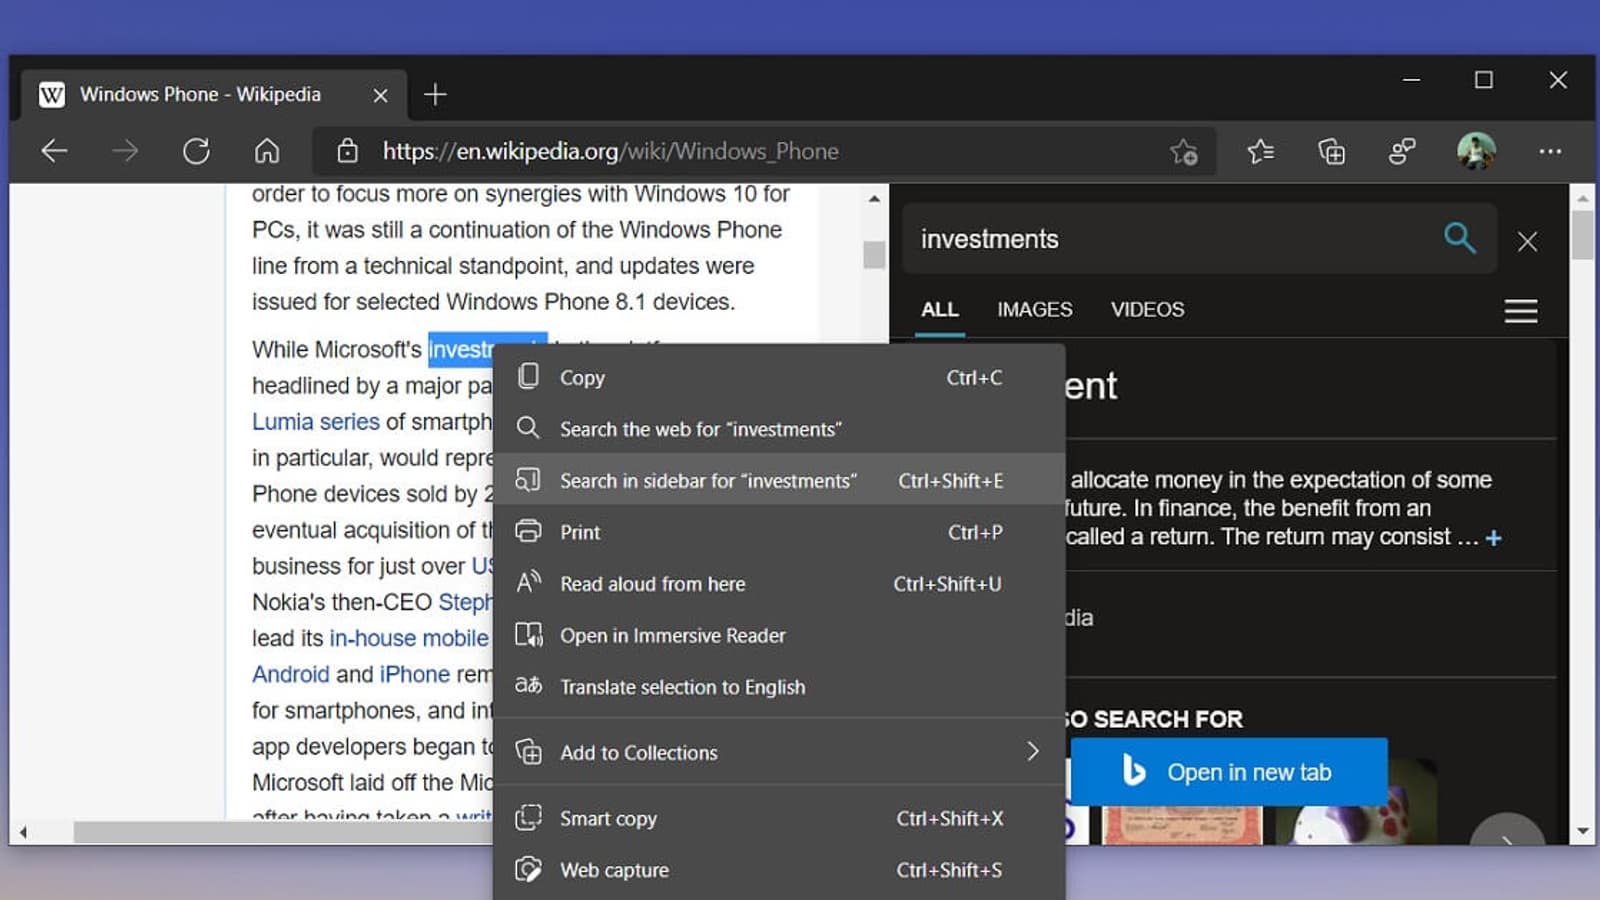
Task: Maximize the Edge browser window
Action: click(1484, 80)
